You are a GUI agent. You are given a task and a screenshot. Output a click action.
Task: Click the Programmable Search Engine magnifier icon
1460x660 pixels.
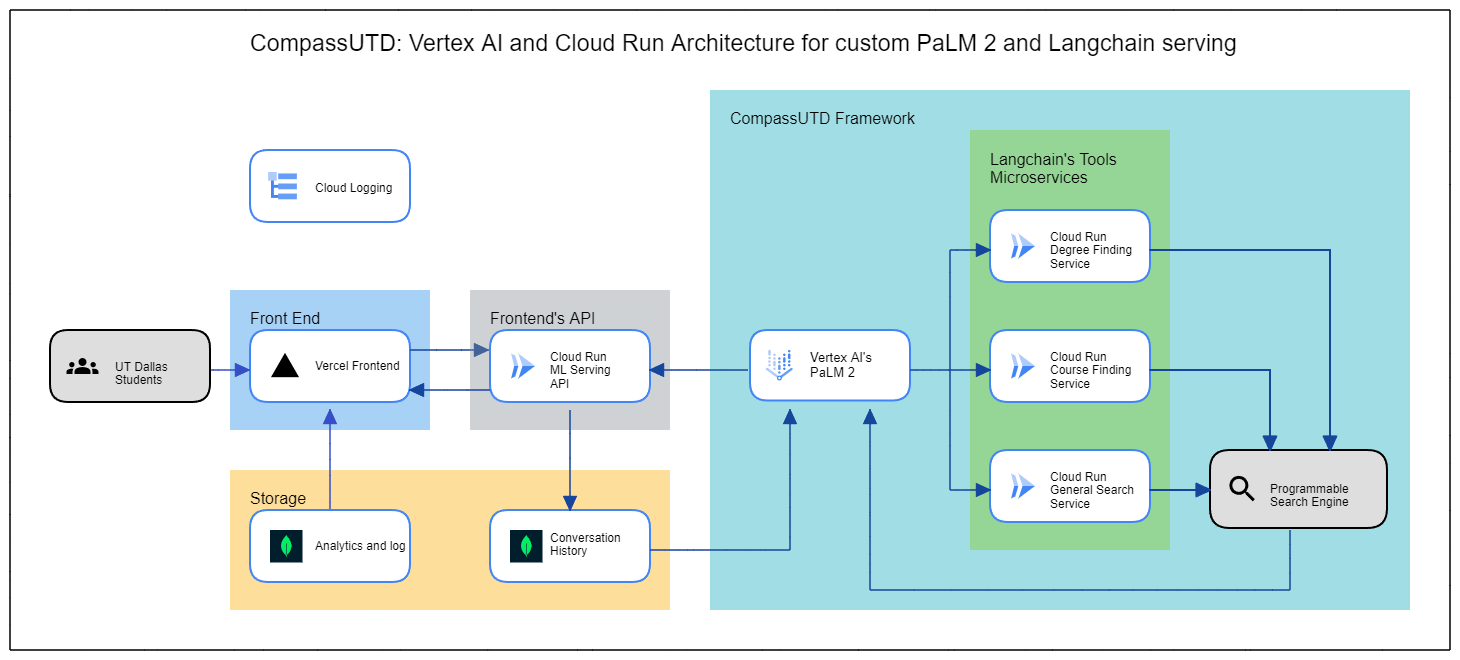(1242, 488)
